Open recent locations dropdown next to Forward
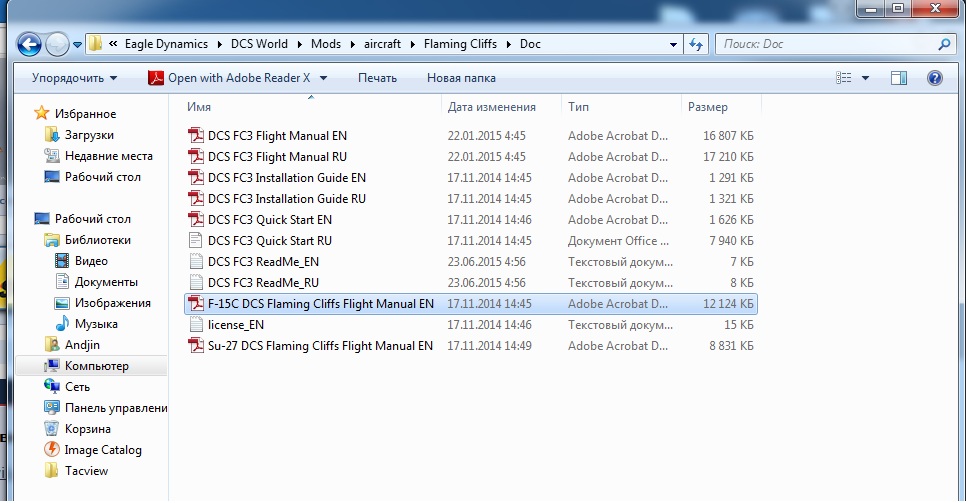Viewport: 969px width, 503px height. pos(77,44)
